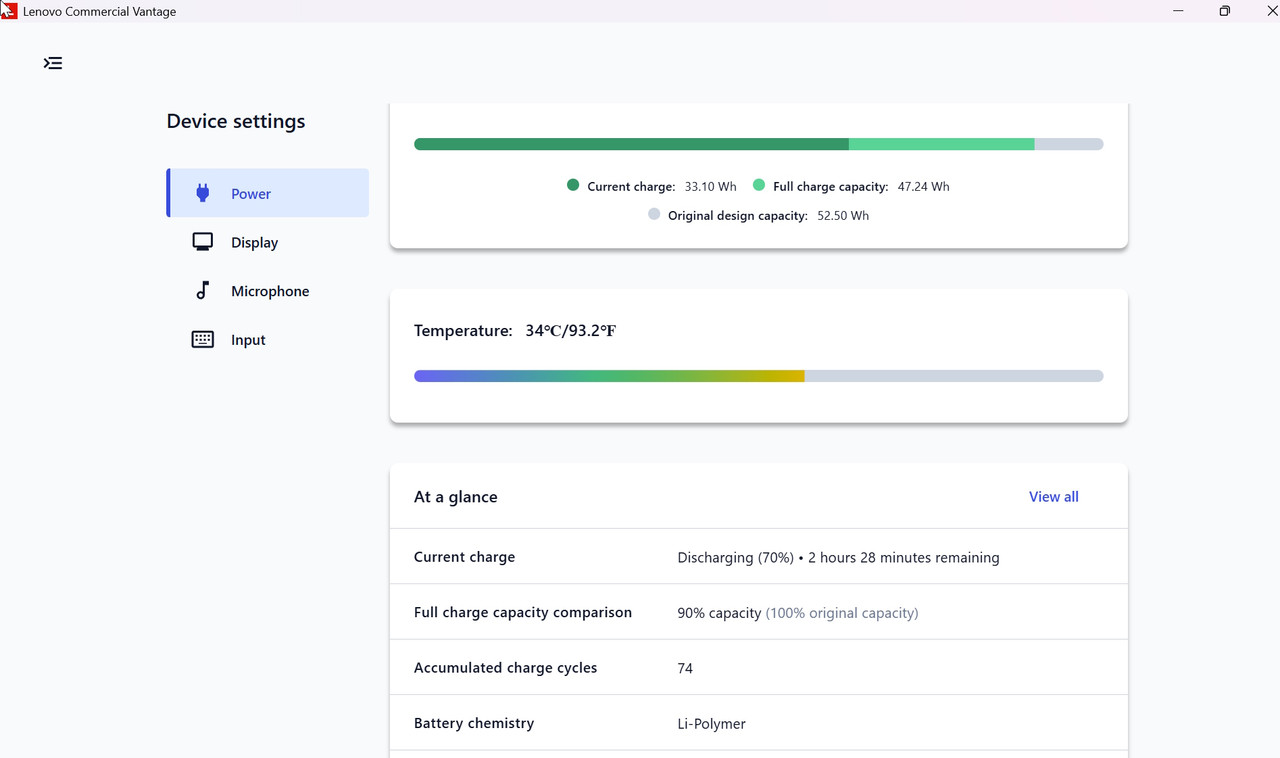This screenshot has width=1280, height=758.
Task: Select Discharging (70%) remaining time text
Action: [838, 558]
